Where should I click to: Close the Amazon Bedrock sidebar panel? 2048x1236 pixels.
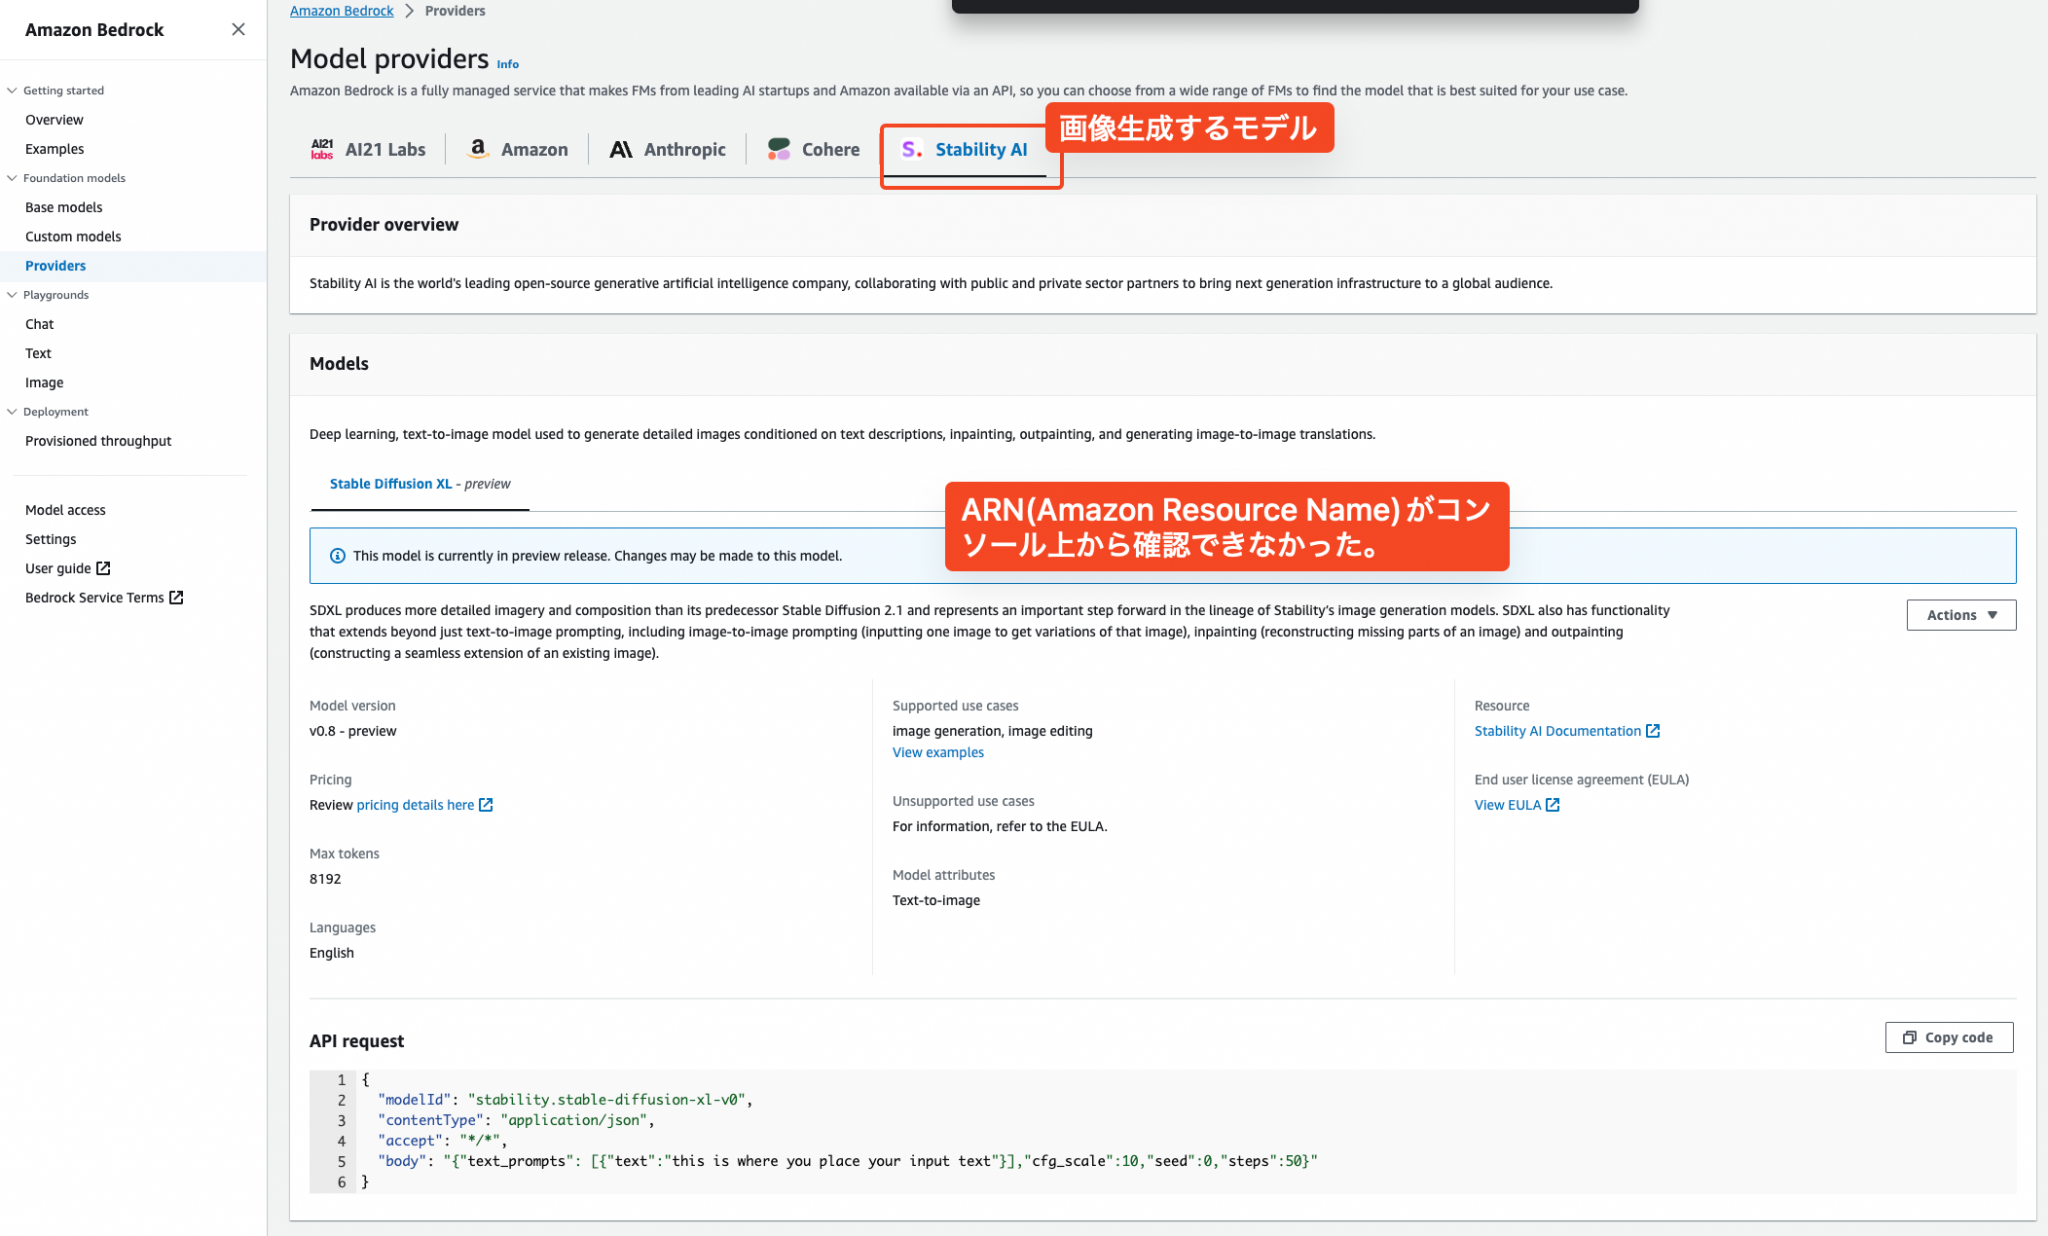point(237,29)
